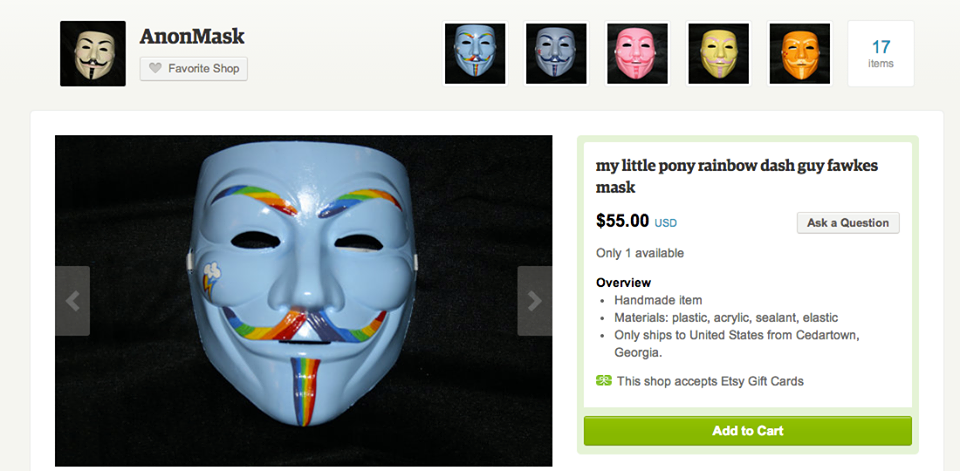
Task: Select the orange mask thumbnail
Action: click(x=799, y=53)
